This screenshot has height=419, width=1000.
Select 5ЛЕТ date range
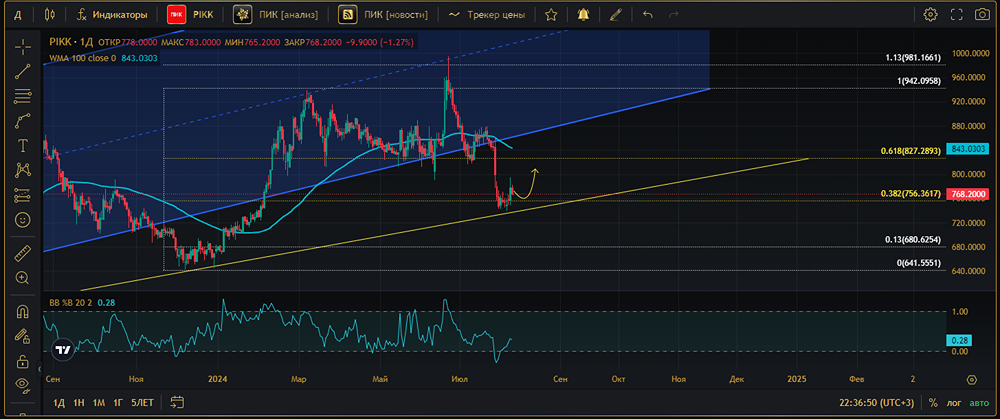[x=142, y=402]
